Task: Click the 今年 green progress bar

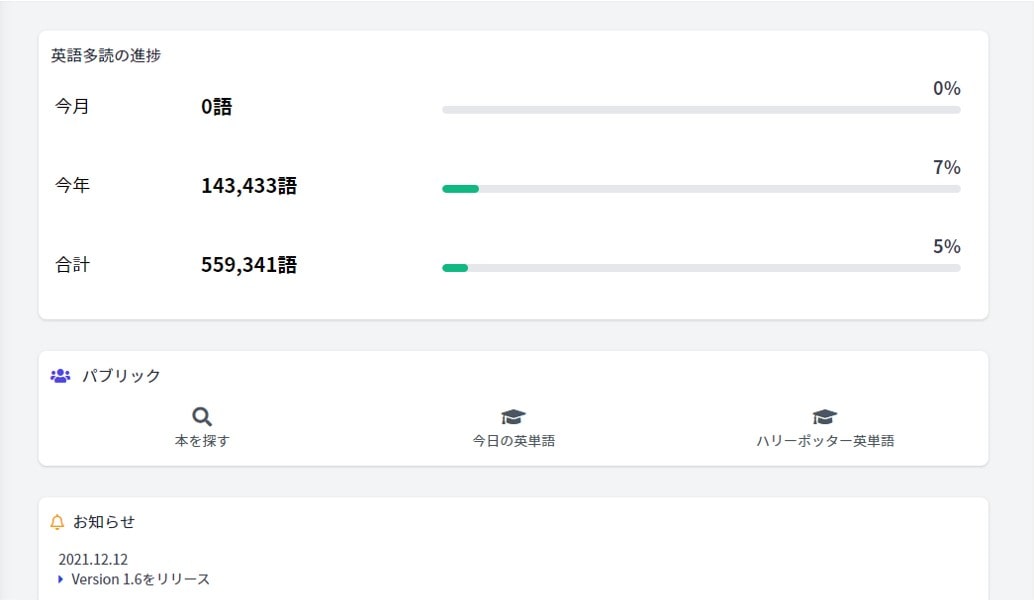Action: pyautogui.click(x=461, y=188)
